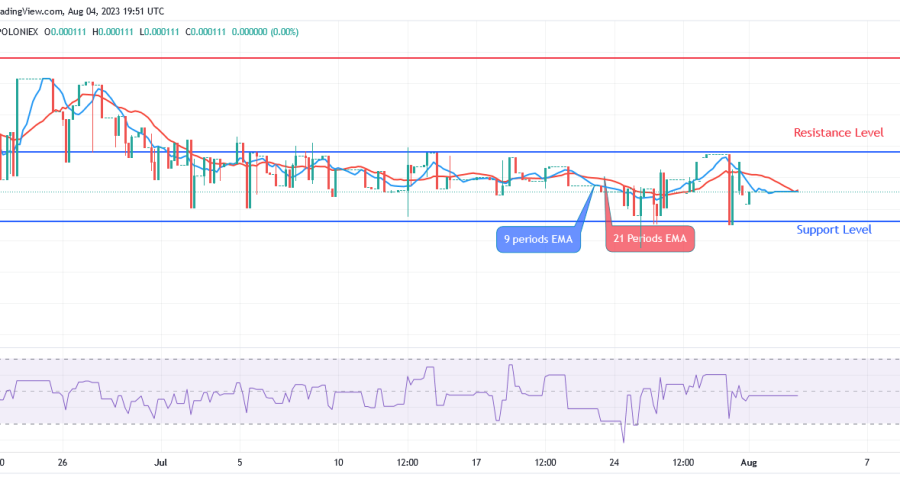
Task: Click the '17' date on time axis
Action: 477,463
